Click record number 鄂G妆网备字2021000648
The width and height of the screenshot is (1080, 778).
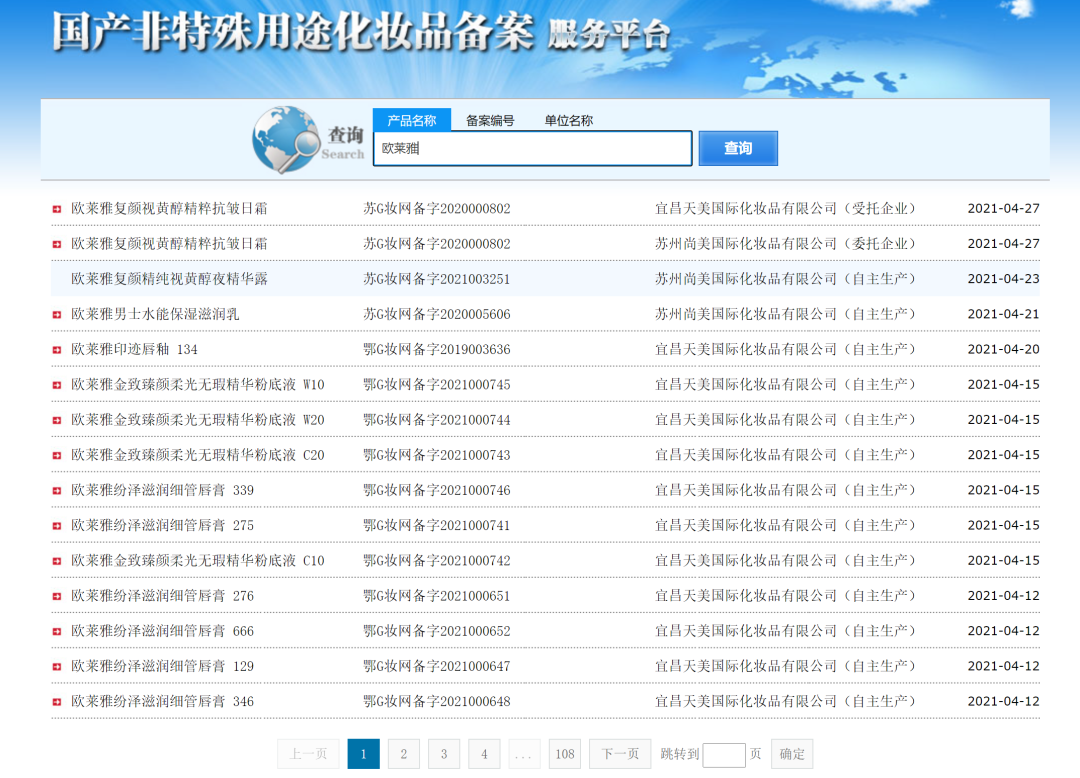click(x=437, y=702)
